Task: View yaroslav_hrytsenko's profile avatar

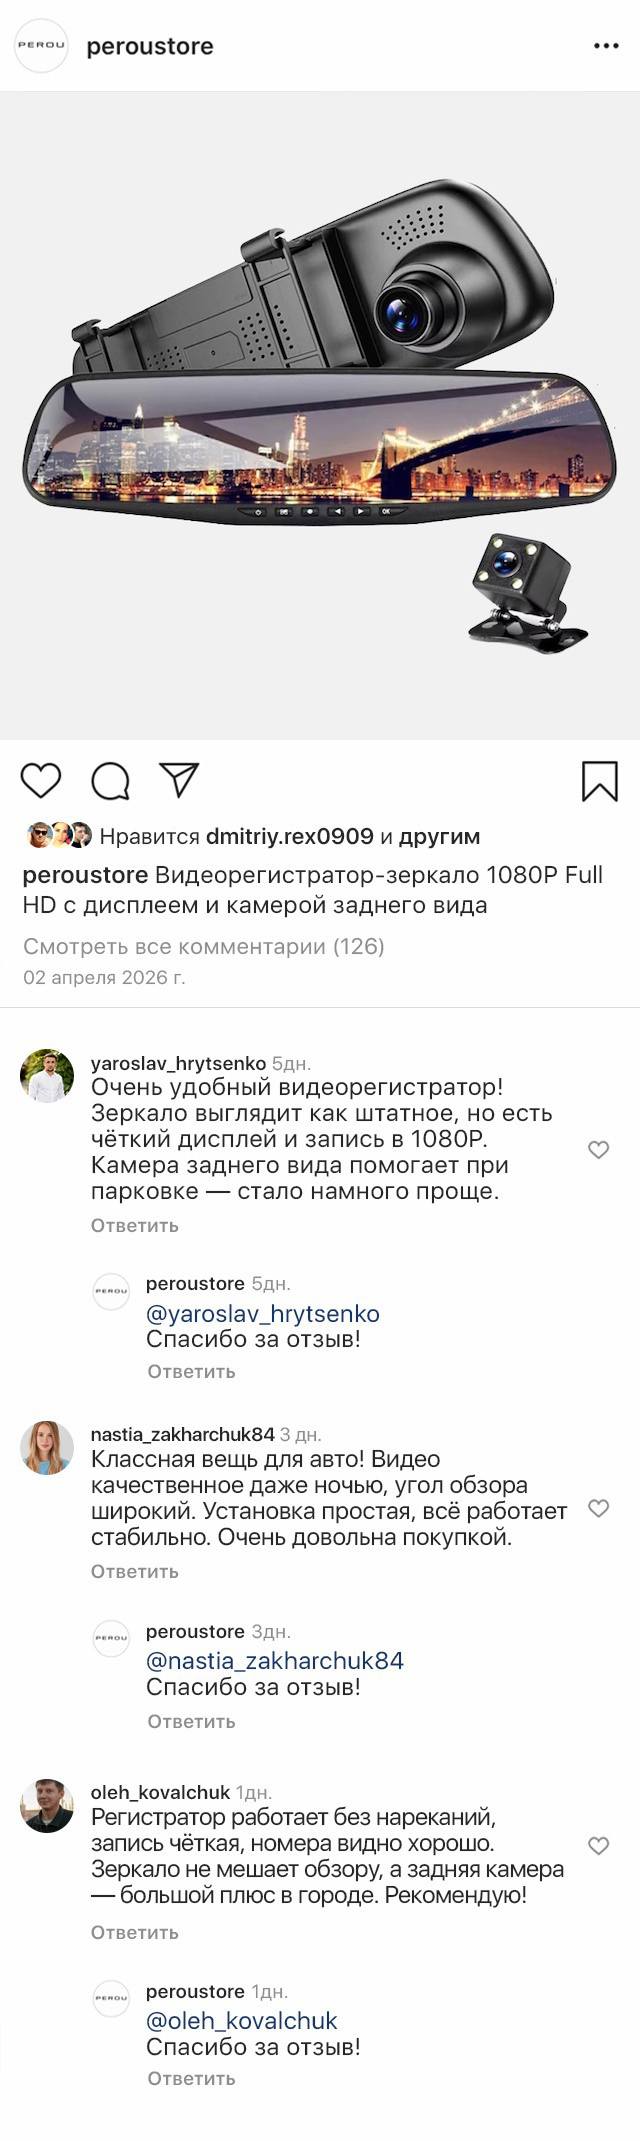Action: coord(47,1075)
